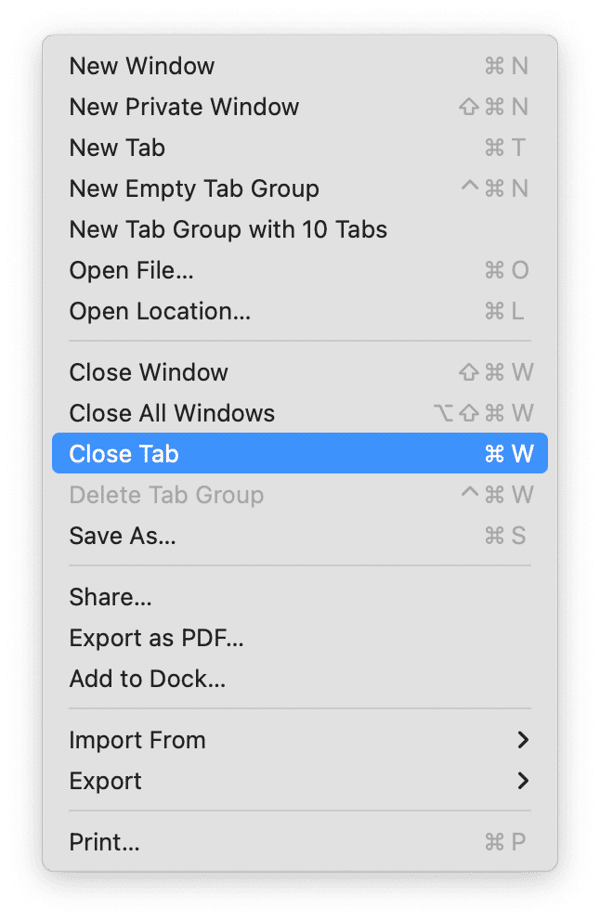The image size is (600, 921).
Task: Open the Share… option
Action: point(110,598)
